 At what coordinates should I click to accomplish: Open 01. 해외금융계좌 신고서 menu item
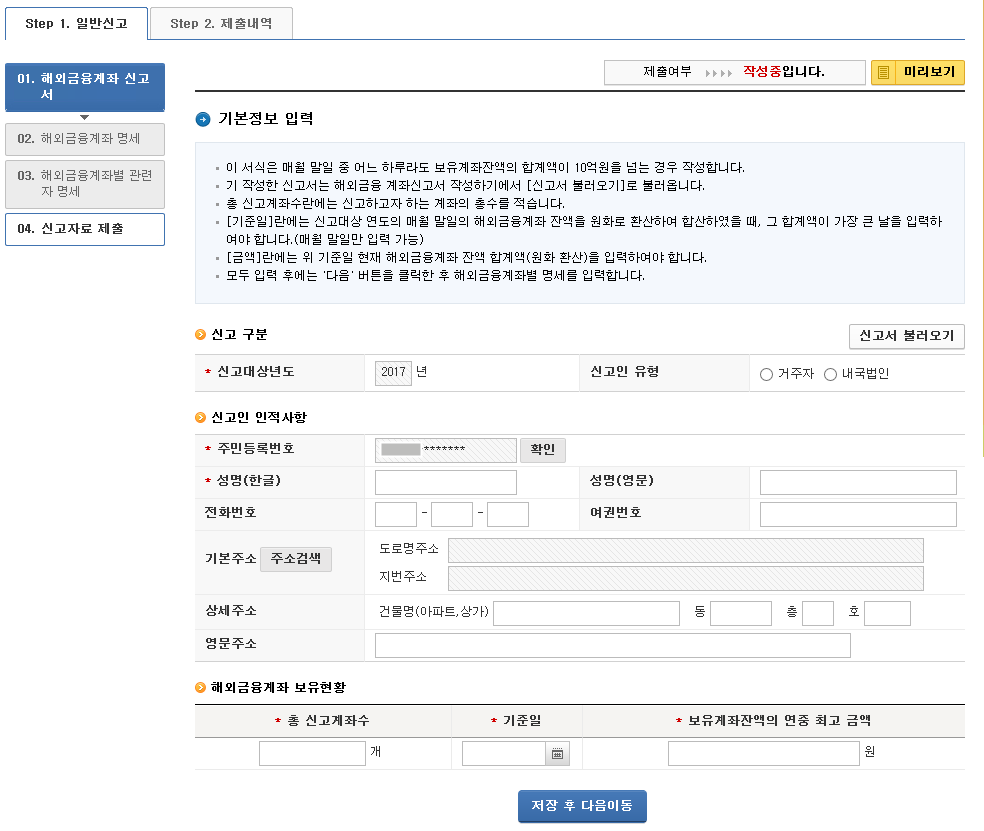coord(85,86)
